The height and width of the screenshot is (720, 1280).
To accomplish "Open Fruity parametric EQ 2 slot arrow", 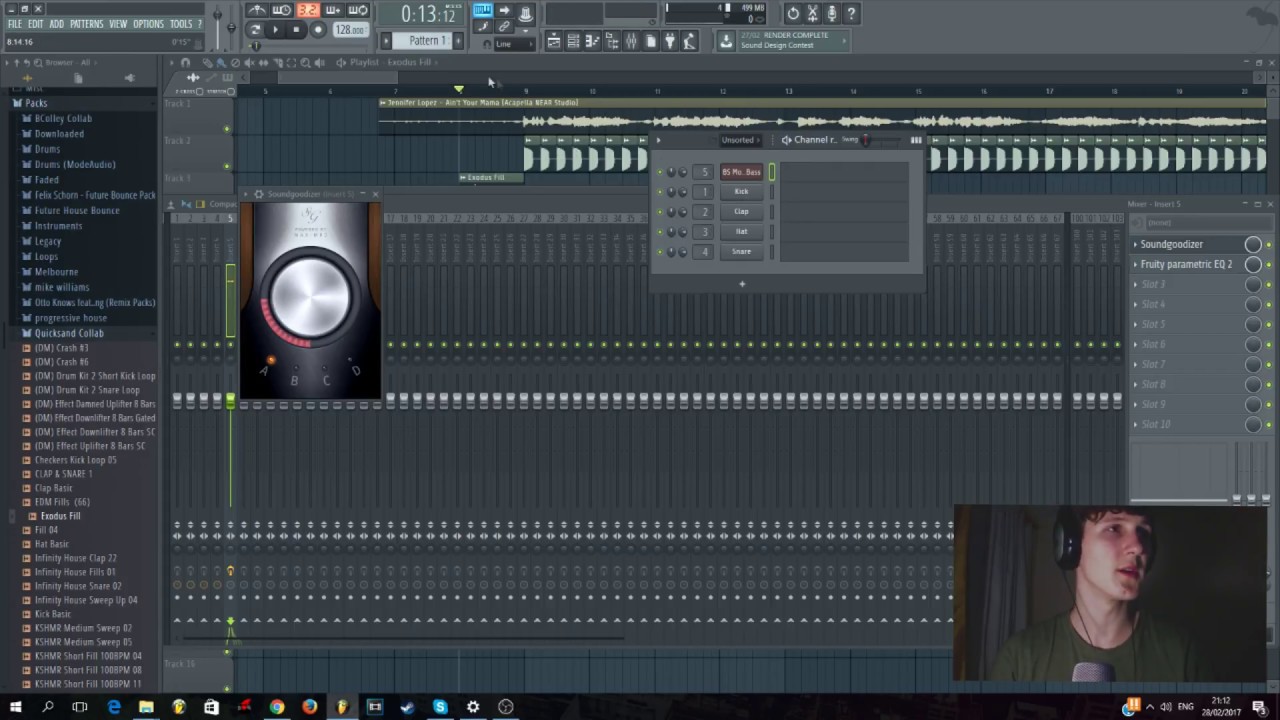I will (x=1135, y=264).
